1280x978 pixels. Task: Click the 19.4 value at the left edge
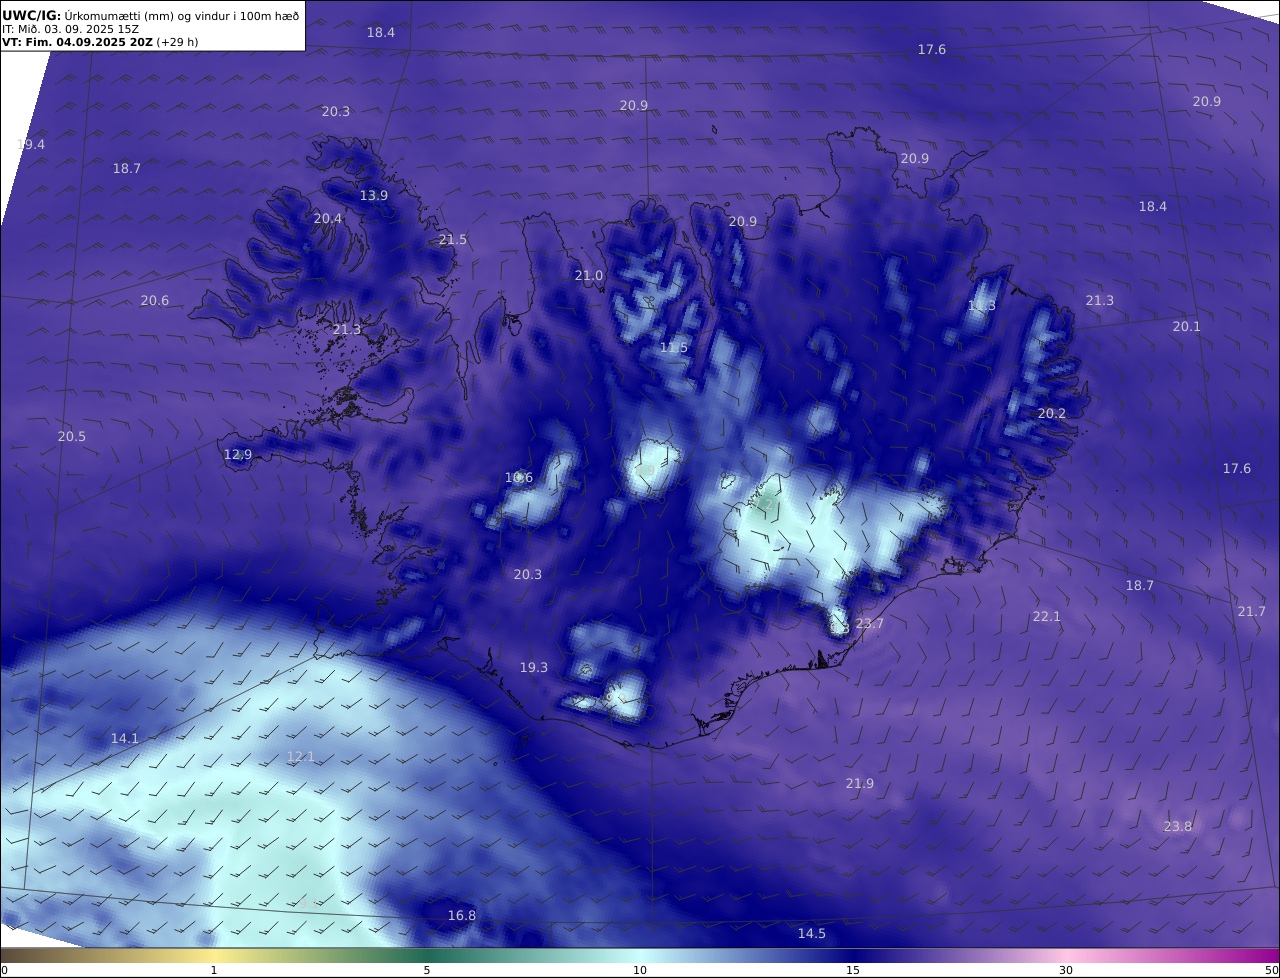(31, 144)
